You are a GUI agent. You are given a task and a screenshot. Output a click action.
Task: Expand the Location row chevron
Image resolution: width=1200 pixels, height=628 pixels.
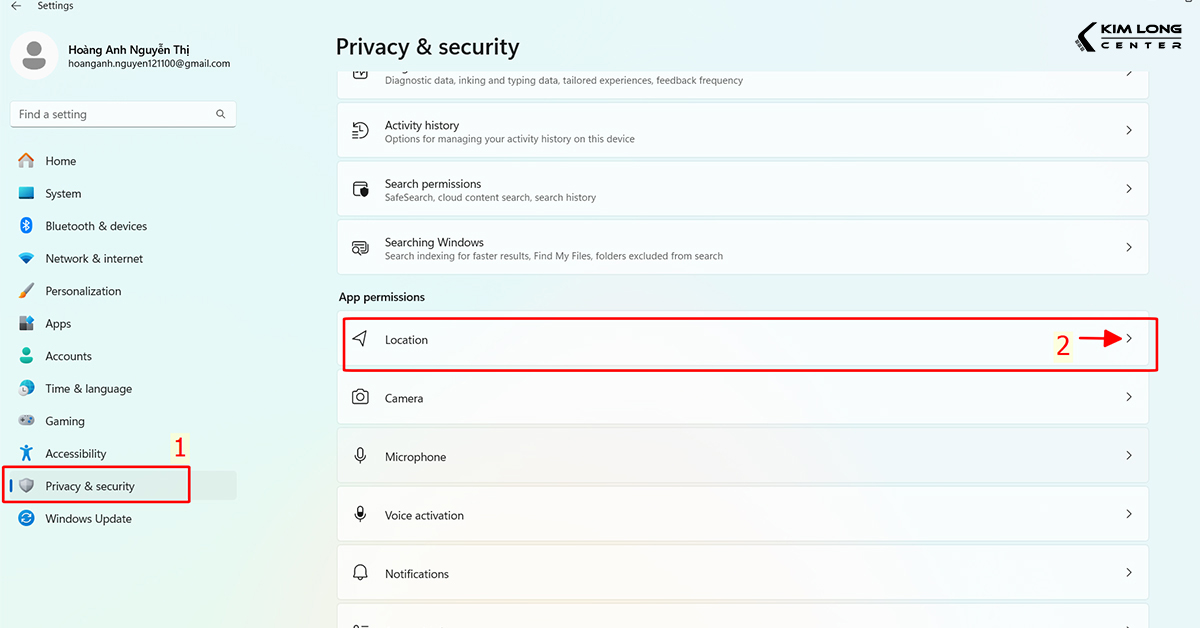(x=1129, y=339)
